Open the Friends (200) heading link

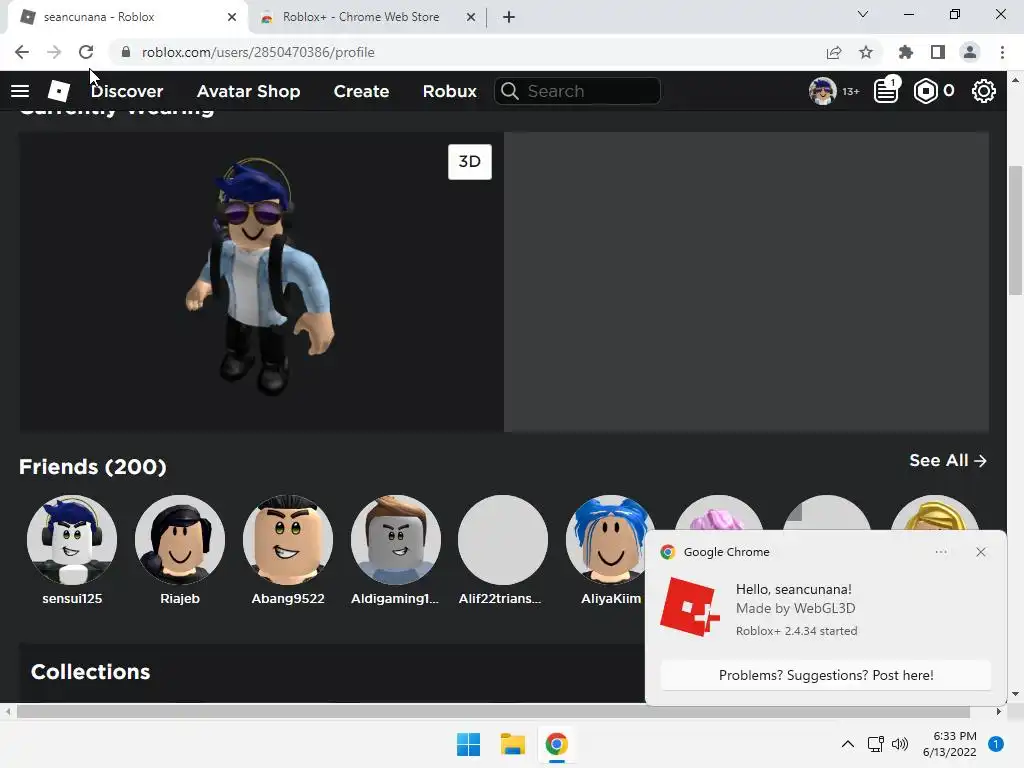pyautogui.click(x=93, y=466)
